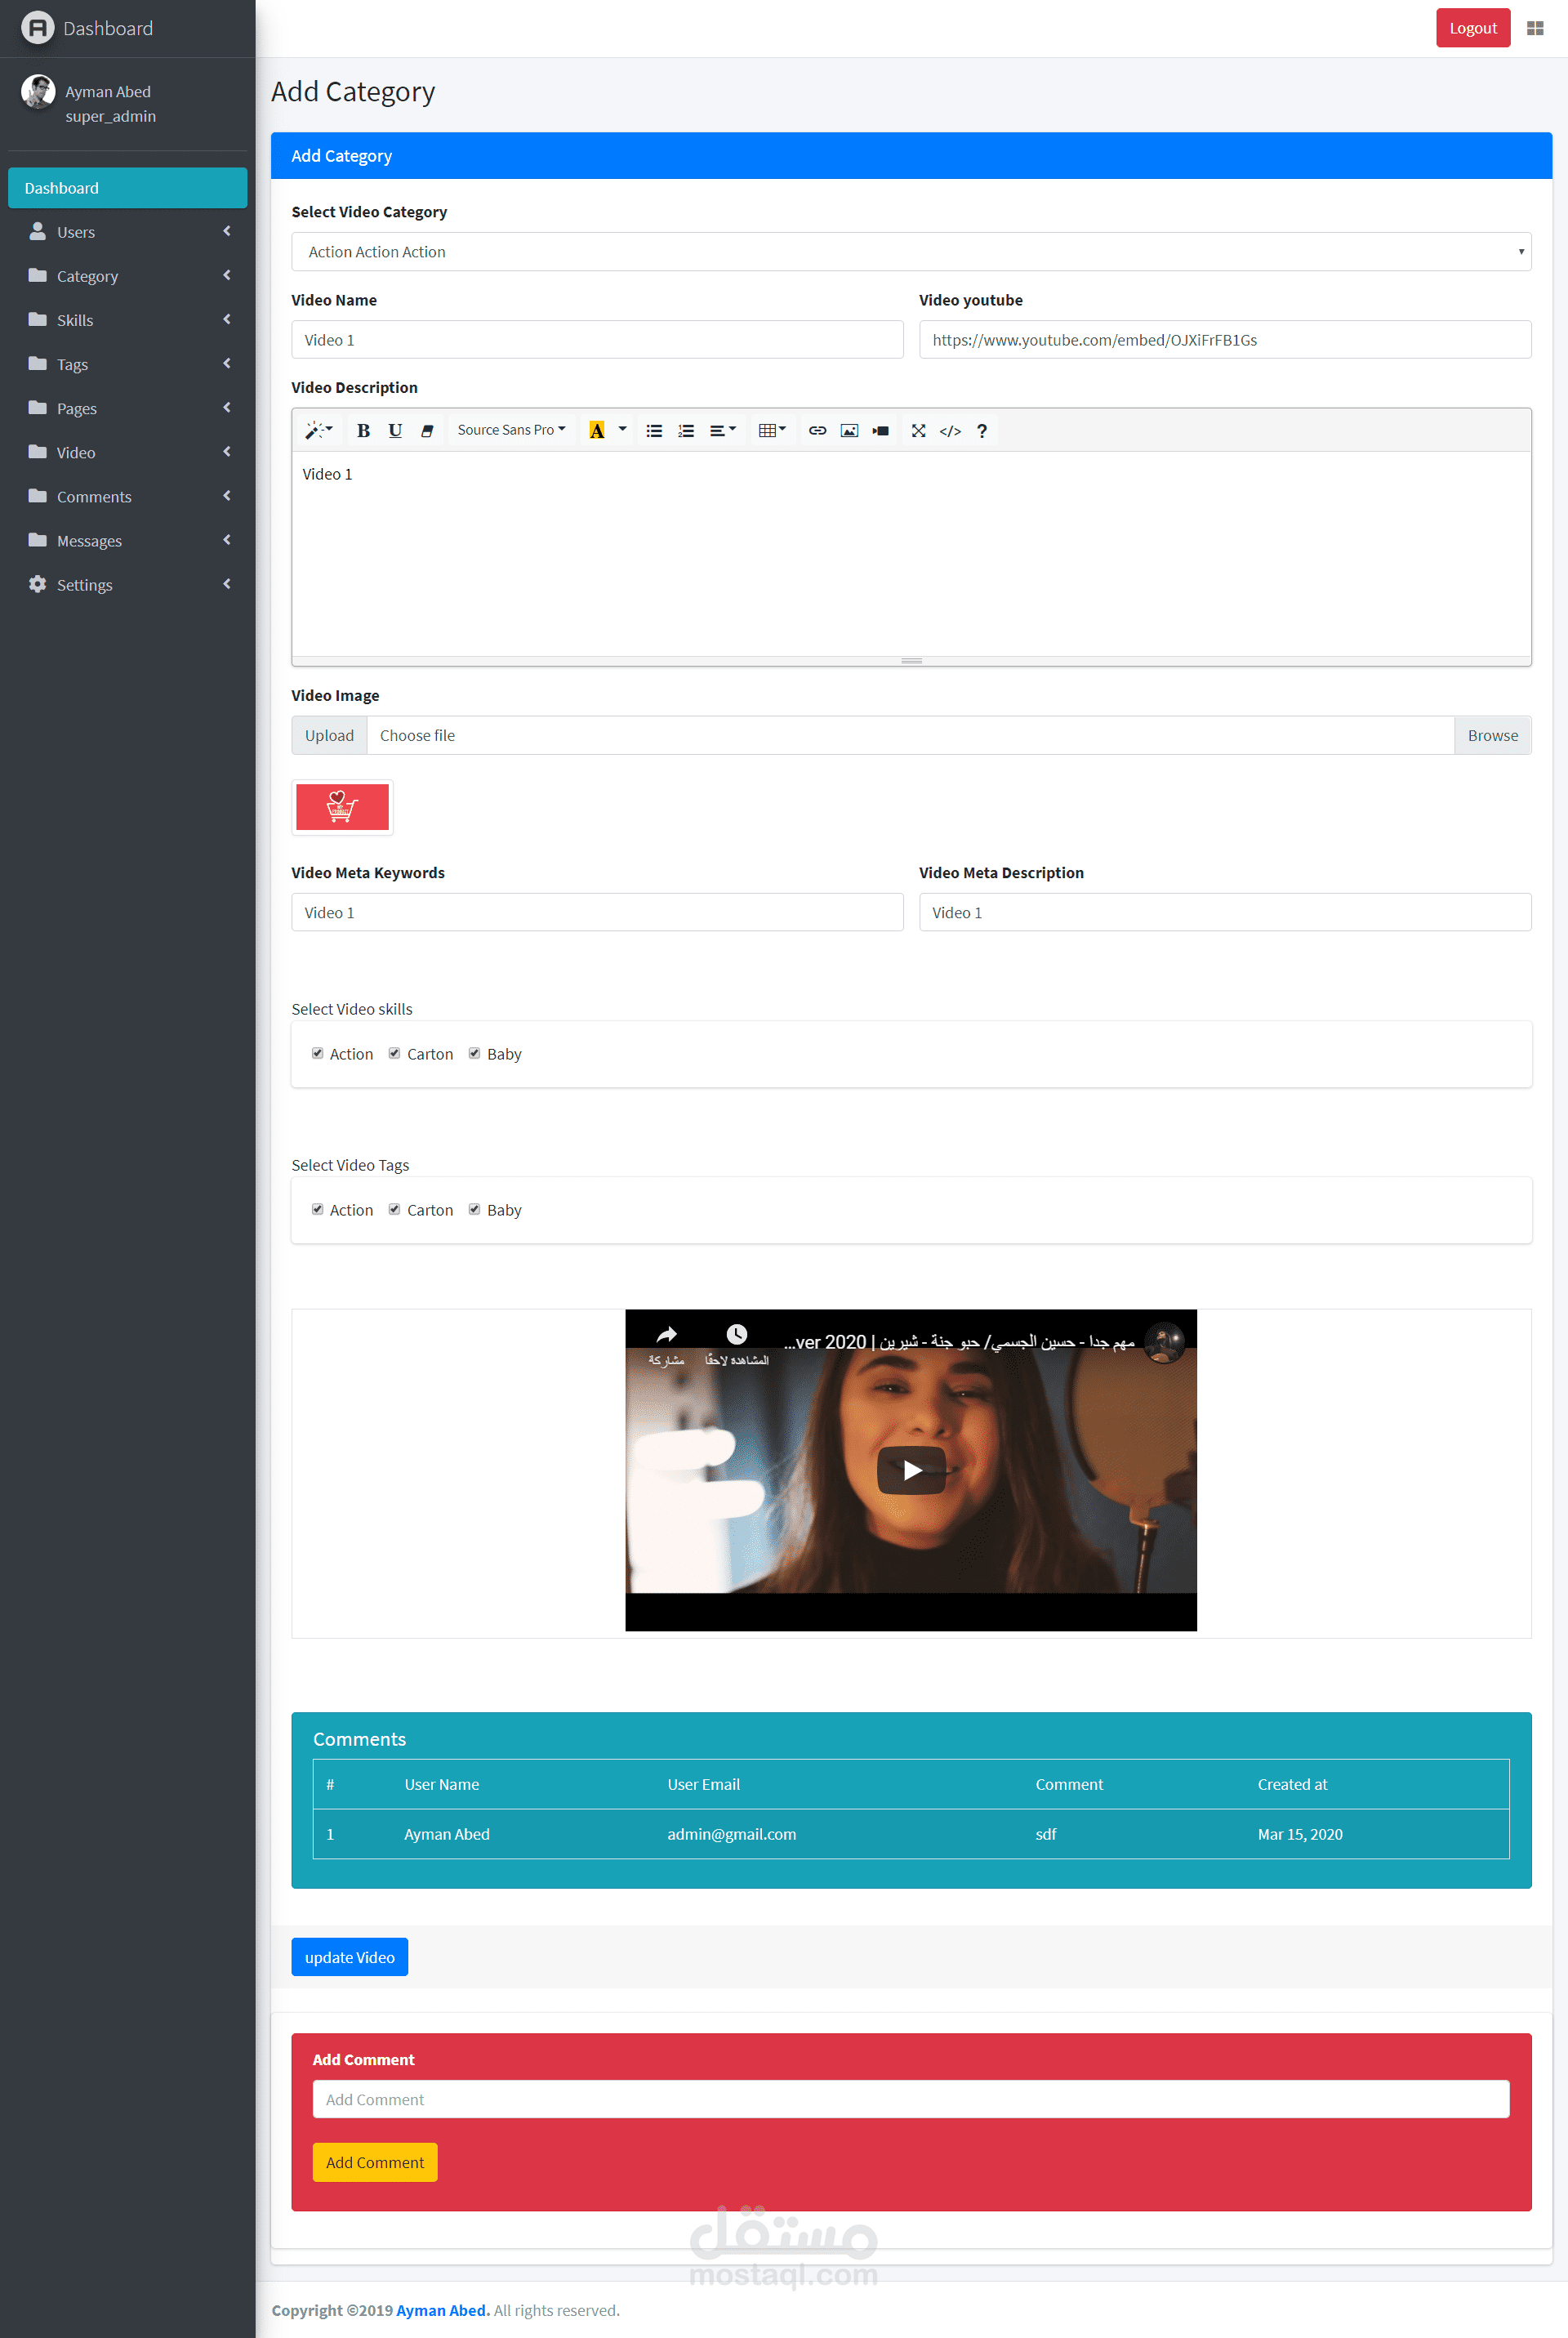Insert a link via the editor toolbar
Screen dimensions: 1568x2338
click(817, 430)
